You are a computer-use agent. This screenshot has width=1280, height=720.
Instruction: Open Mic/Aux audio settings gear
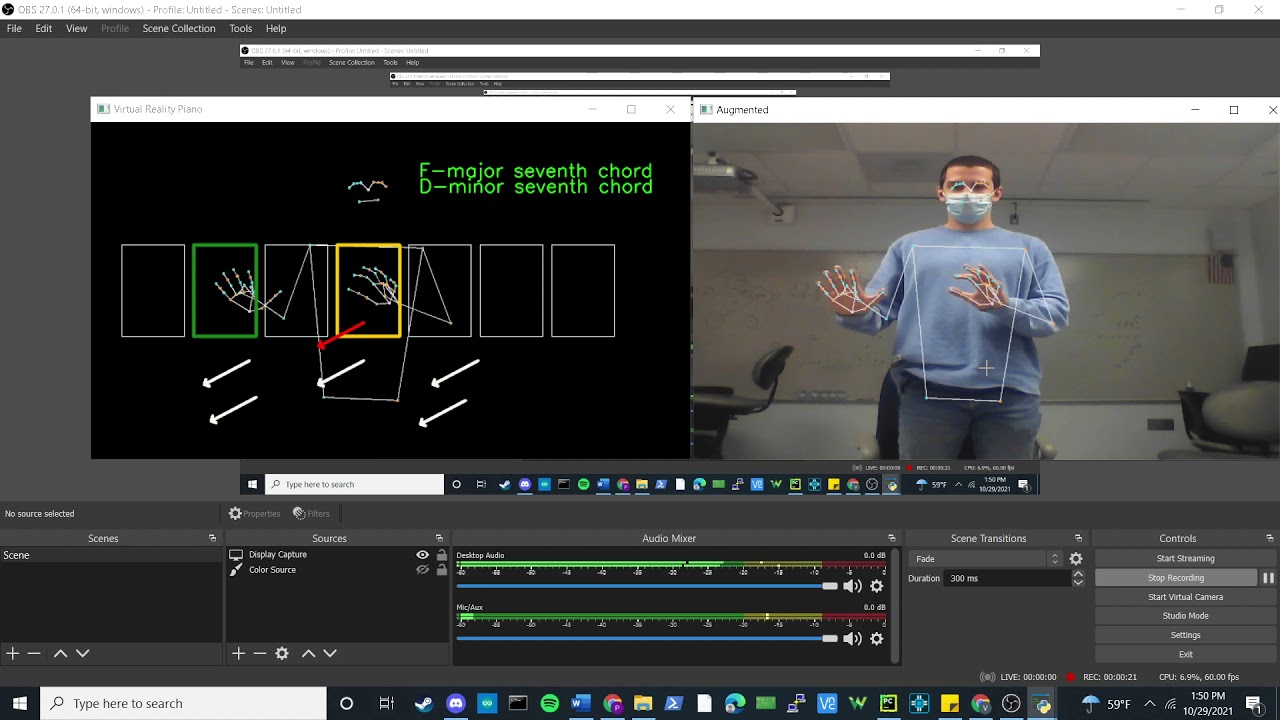pos(877,638)
